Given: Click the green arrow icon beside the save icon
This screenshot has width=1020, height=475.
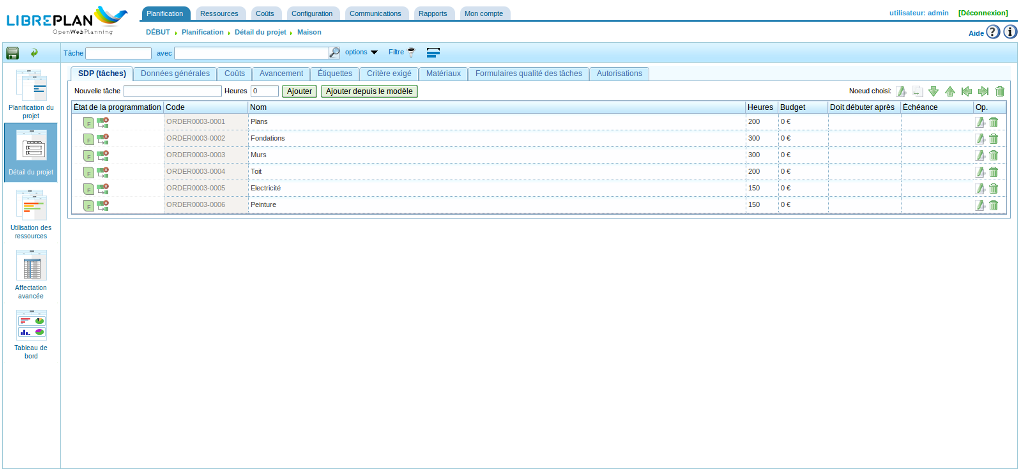Looking at the screenshot, I should coord(35,52).
